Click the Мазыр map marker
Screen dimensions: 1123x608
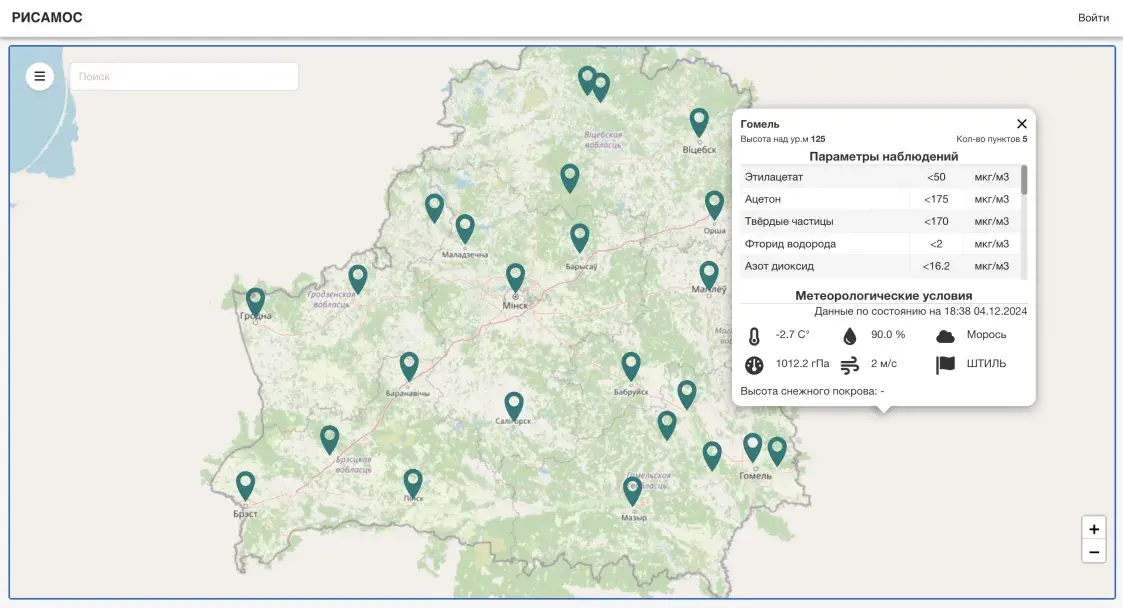[x=632, y=489]
